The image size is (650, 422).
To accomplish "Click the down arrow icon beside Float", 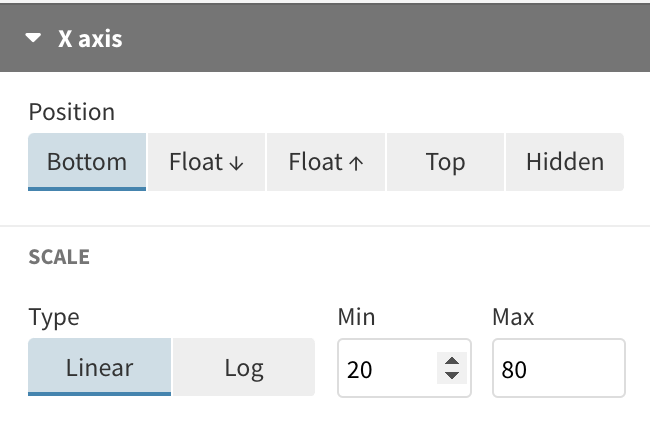I will pos(236,162).
